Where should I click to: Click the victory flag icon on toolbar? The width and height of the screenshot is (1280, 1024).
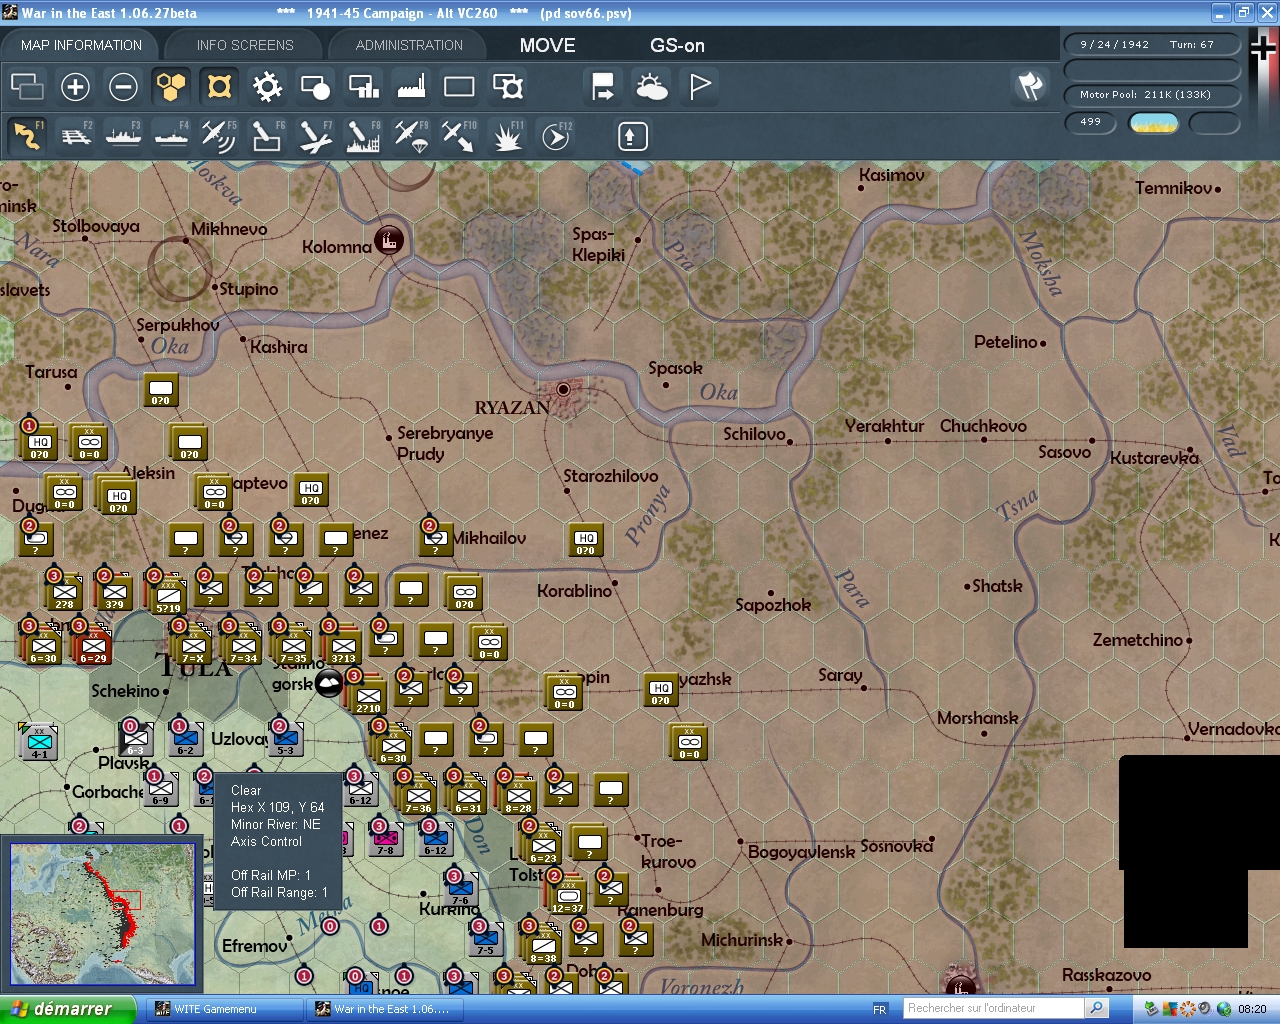click(x=698, y=87)
